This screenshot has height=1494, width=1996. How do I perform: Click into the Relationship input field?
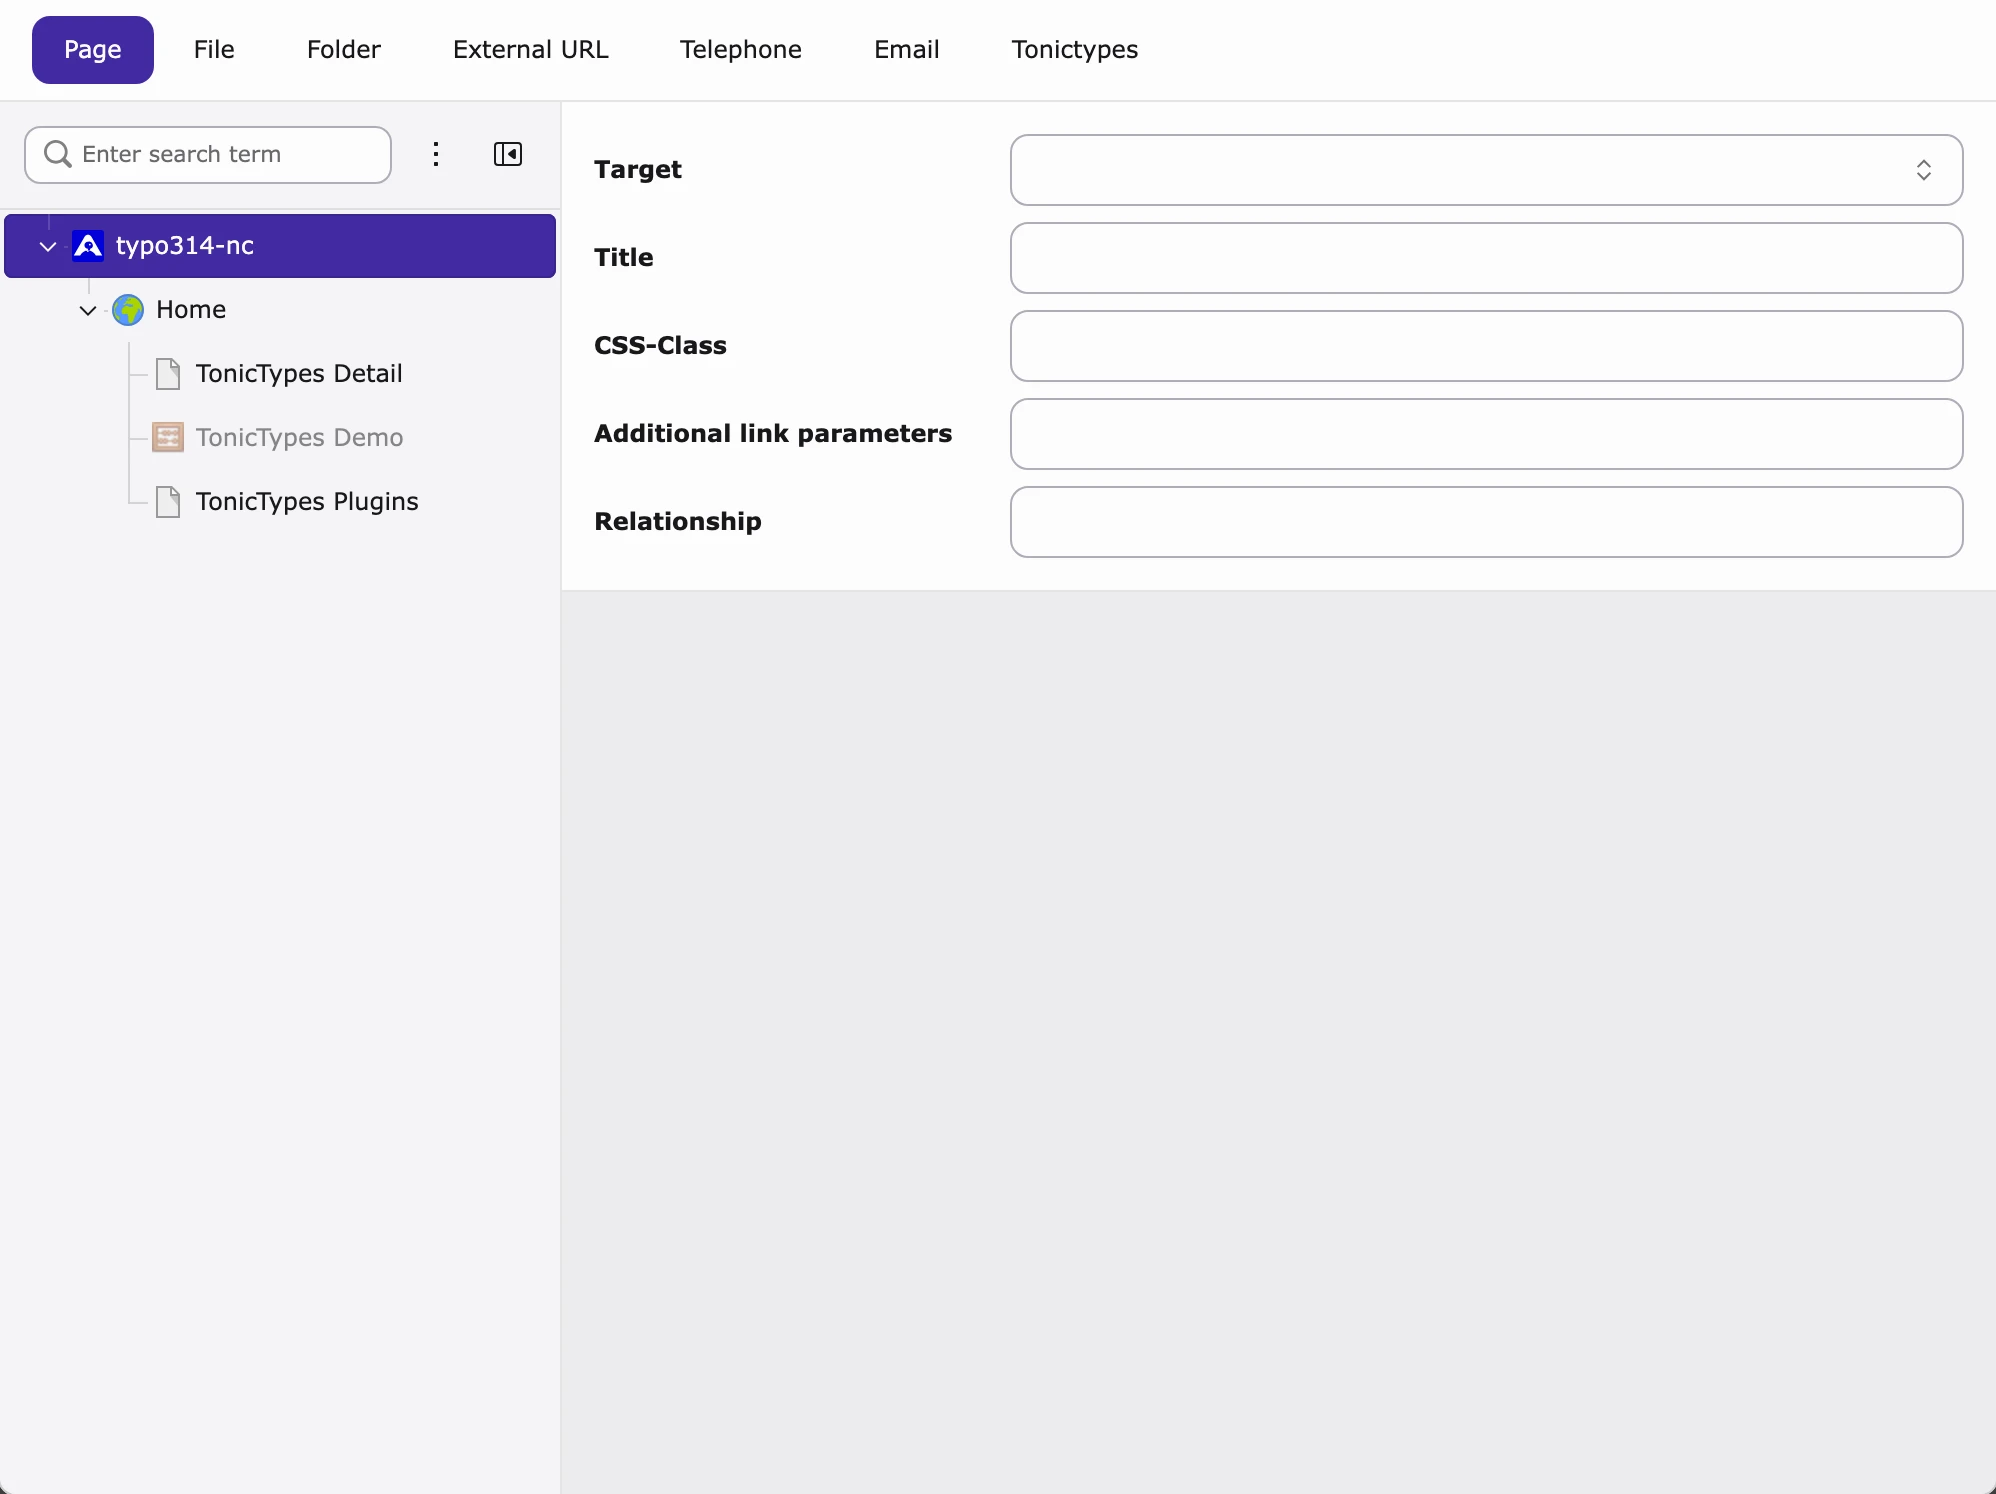(1486, 522)
